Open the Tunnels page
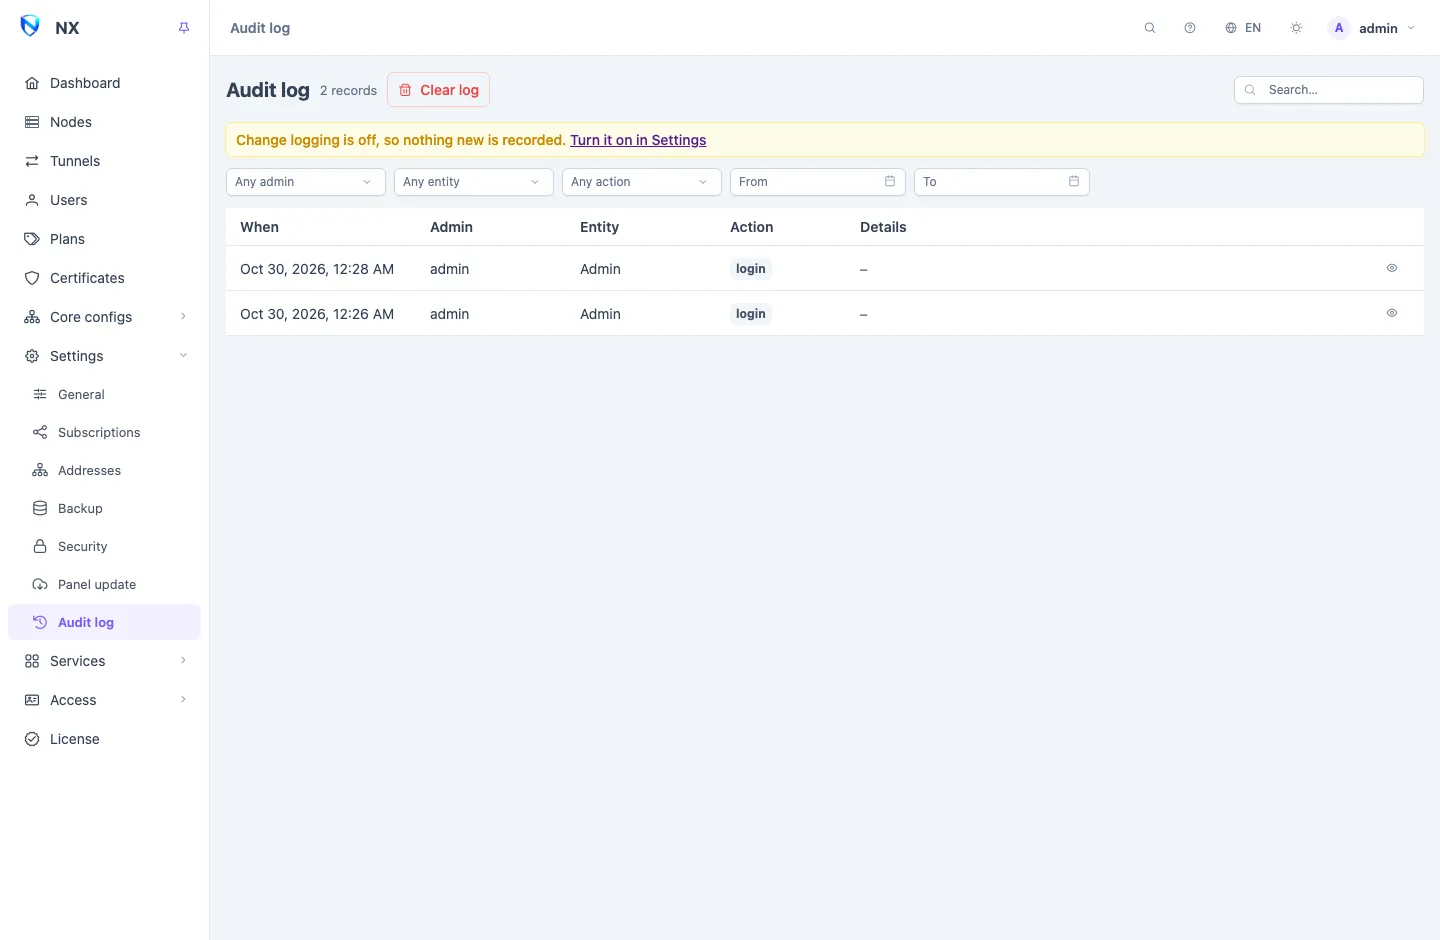1440x940 pixels. point(104,161)
